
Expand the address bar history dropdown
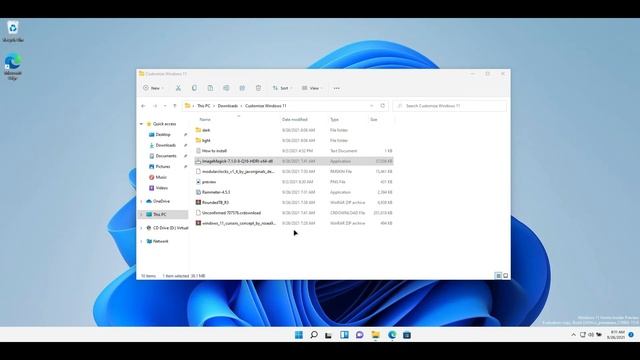(x=371, y=106)
